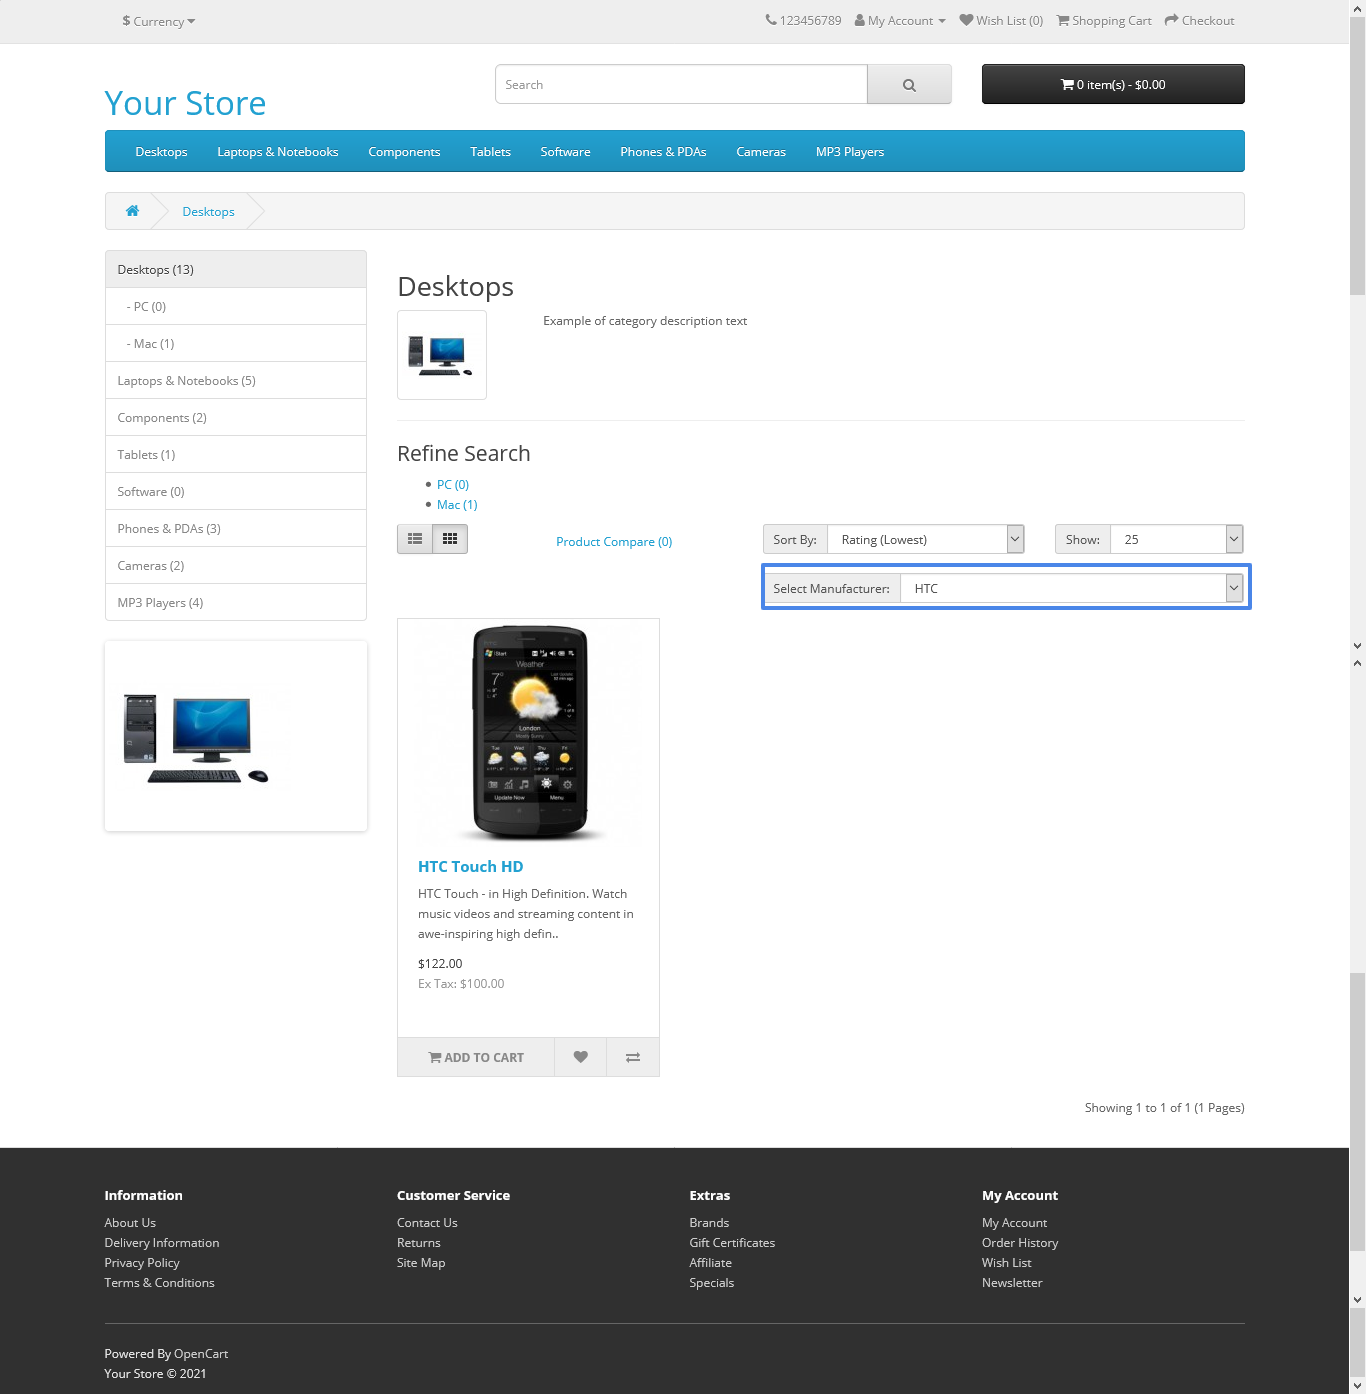This screenshot has height=1394, width=1366.
Task: Switch to grid view
Action: point(450,539)
